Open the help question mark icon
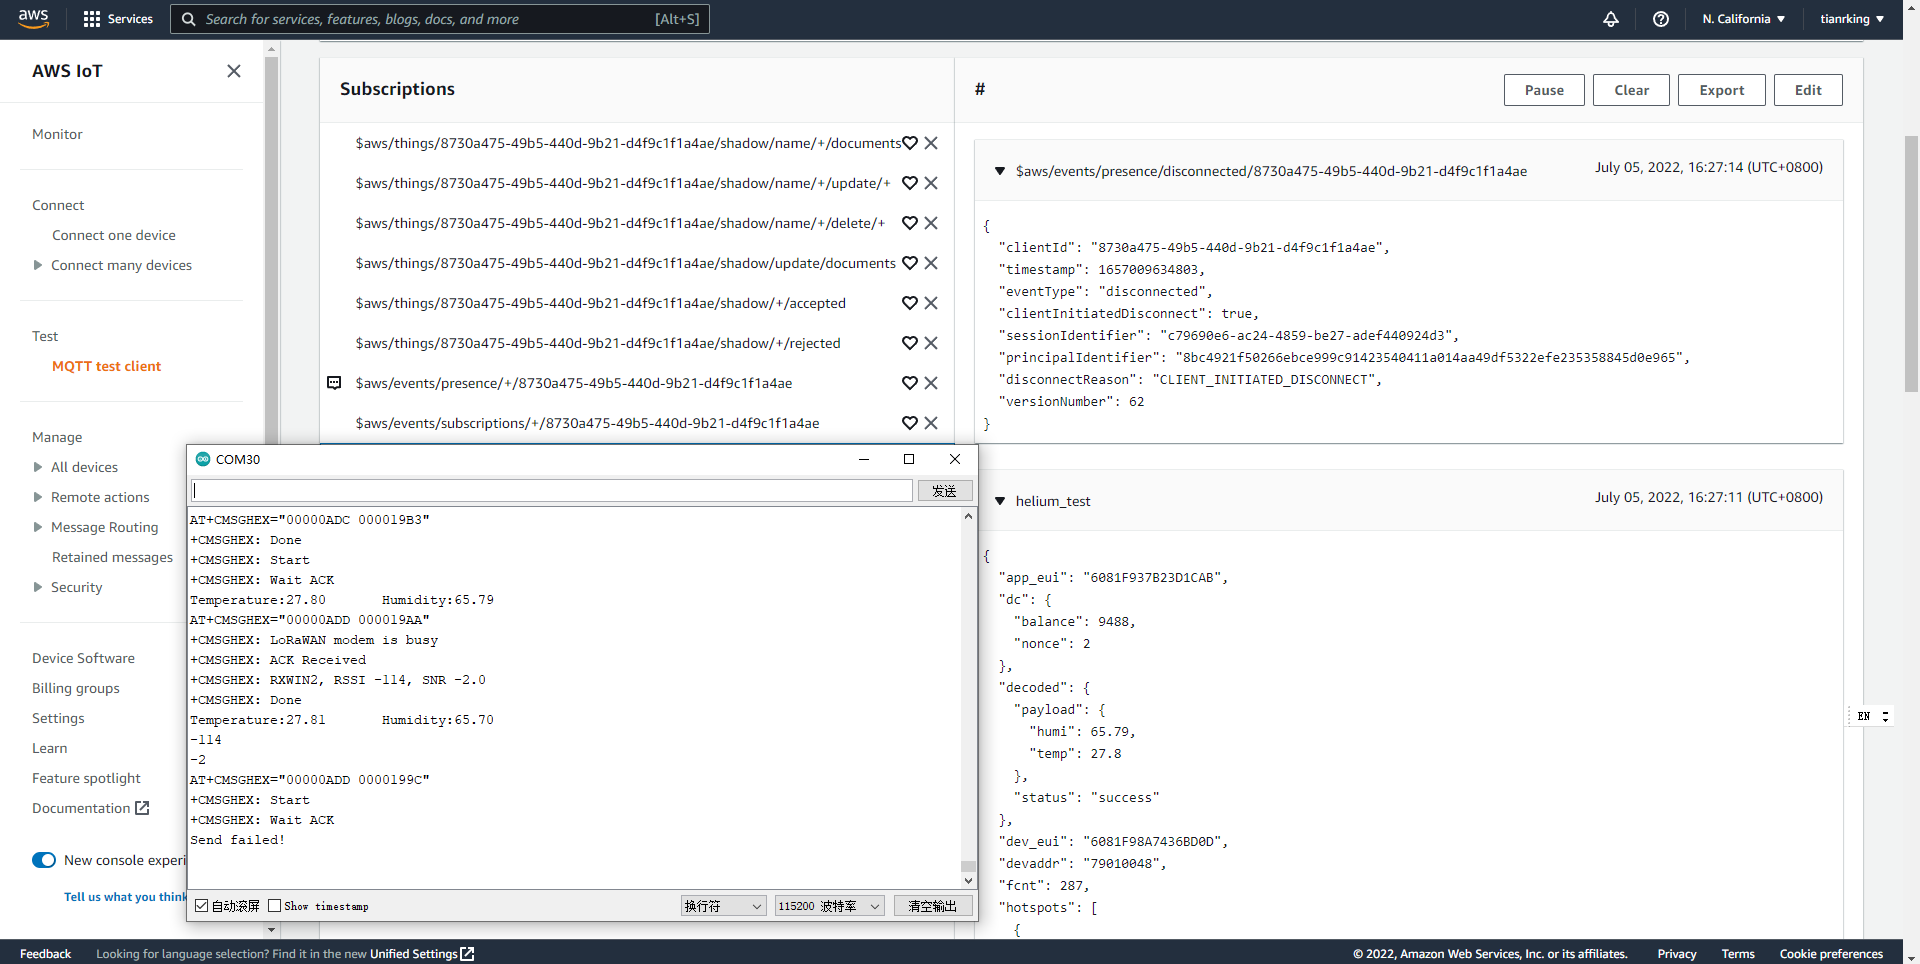The width and height of the screenshot is (1920, 964). 1661,19
